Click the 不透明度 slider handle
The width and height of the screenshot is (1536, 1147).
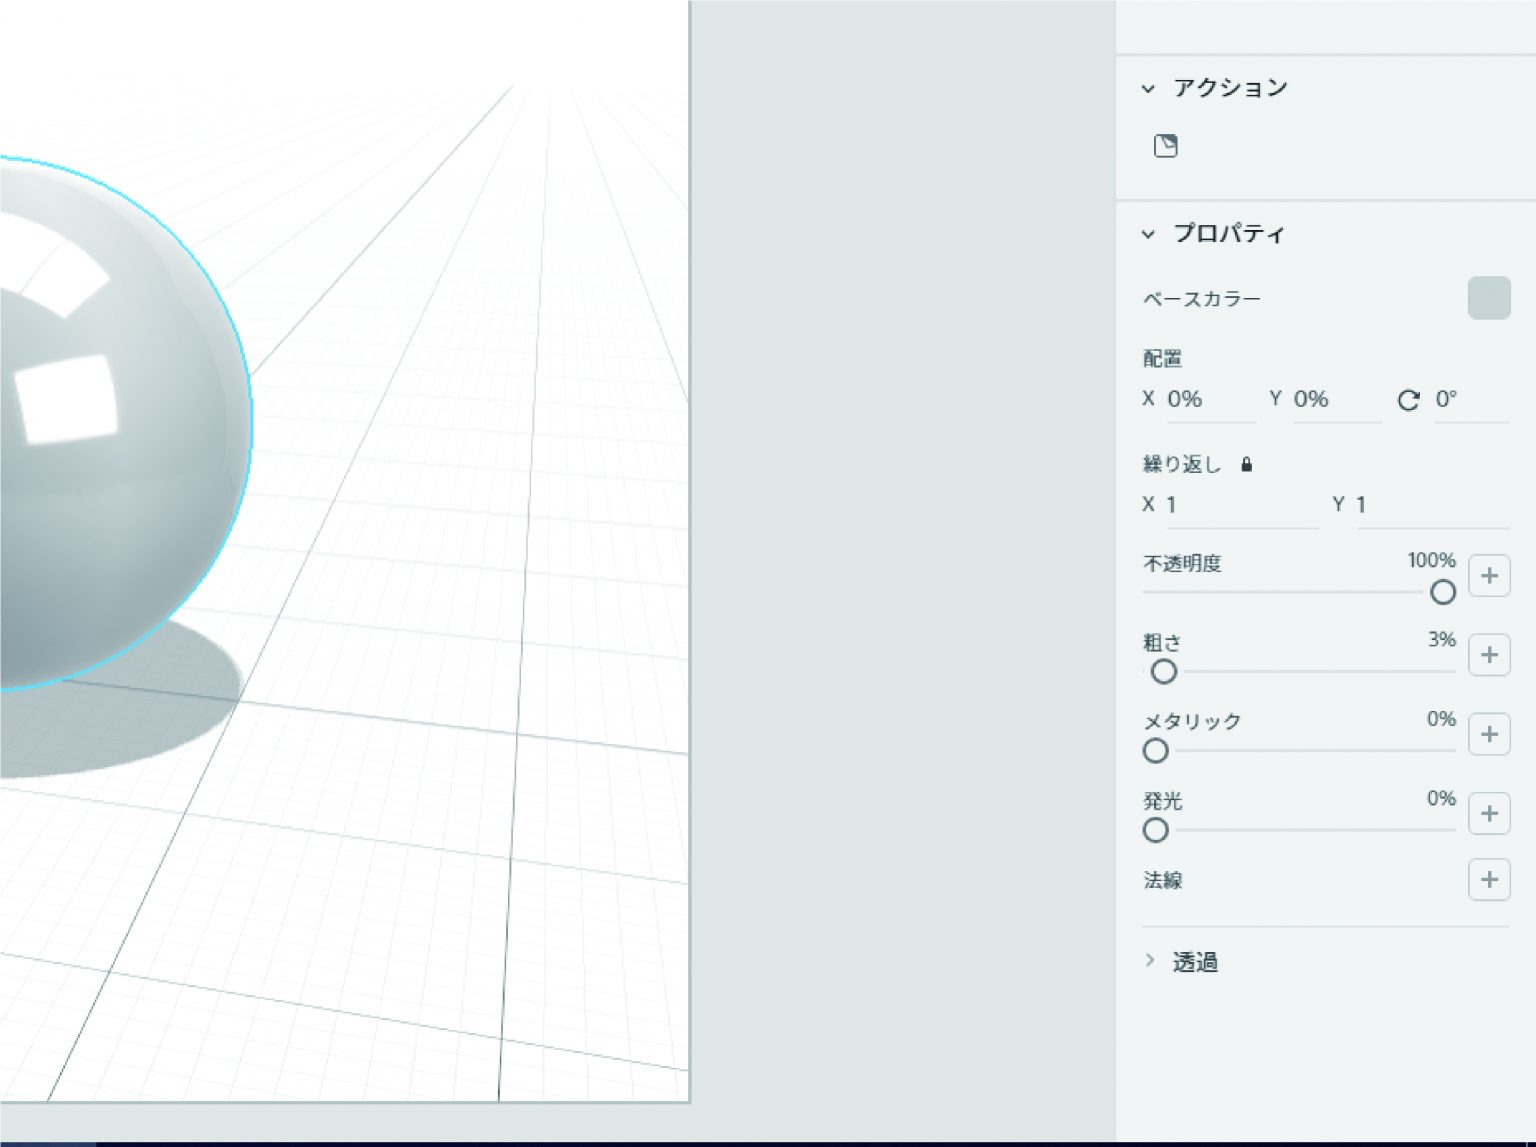click(x=1443, y=593)
